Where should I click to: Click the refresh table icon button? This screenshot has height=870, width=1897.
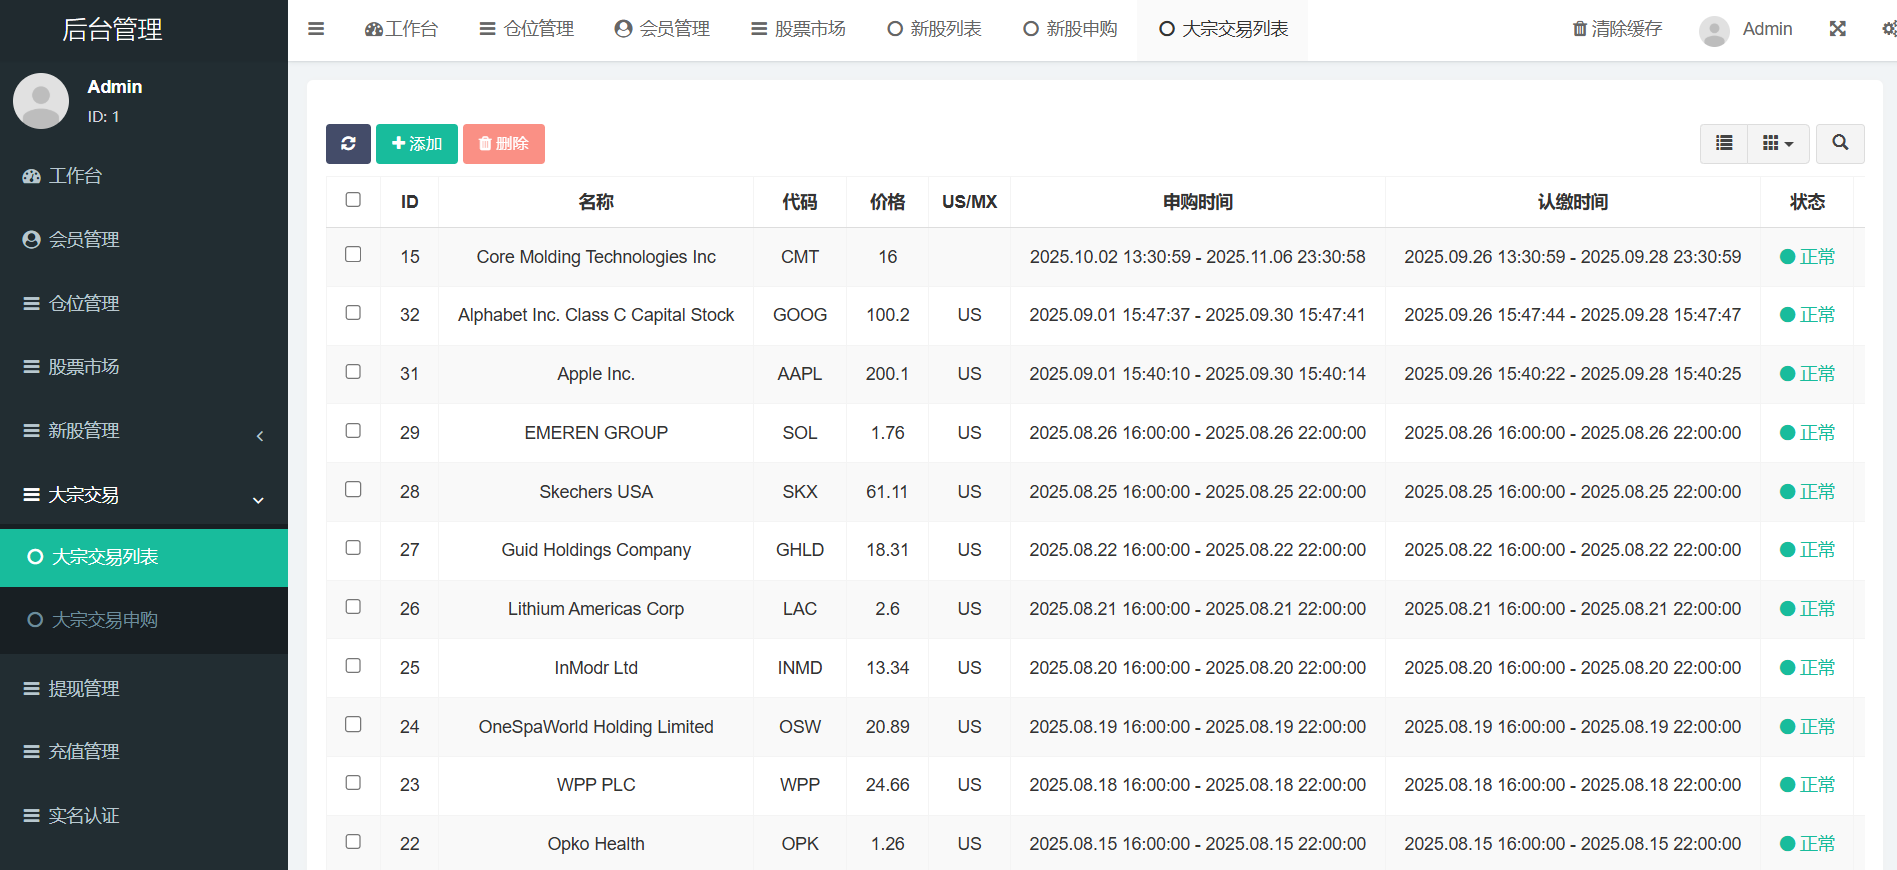coord(348,144)
